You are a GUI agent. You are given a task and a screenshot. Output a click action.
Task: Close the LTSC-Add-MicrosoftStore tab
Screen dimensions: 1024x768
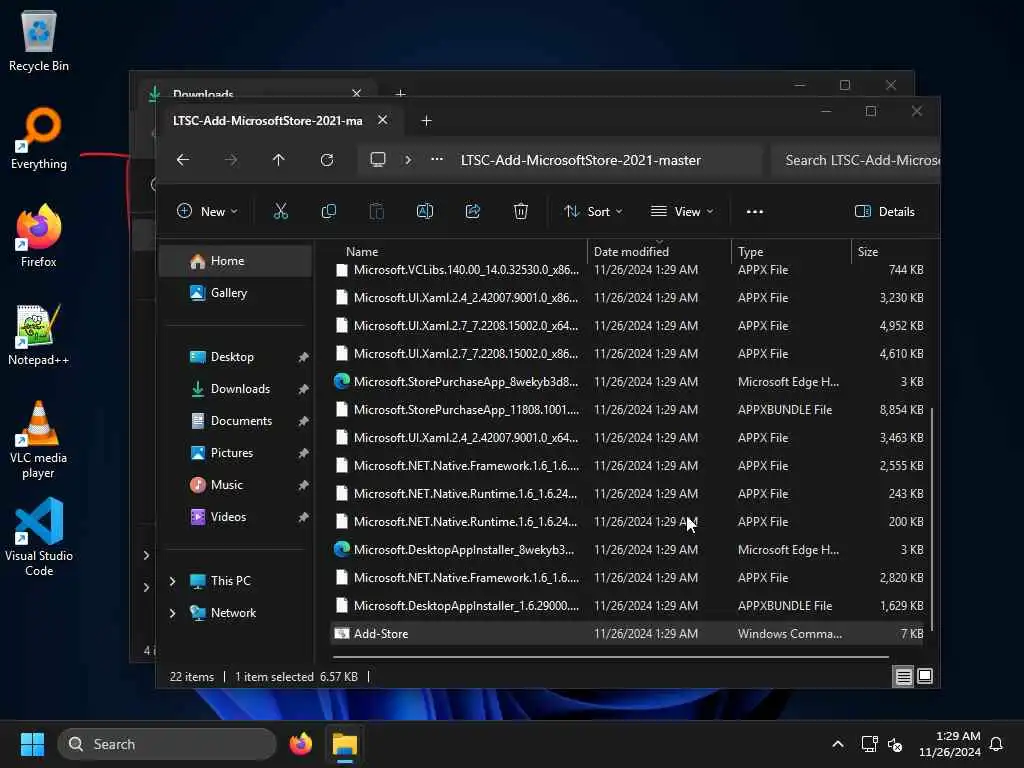pyautogui.click(x=383, y=120)
